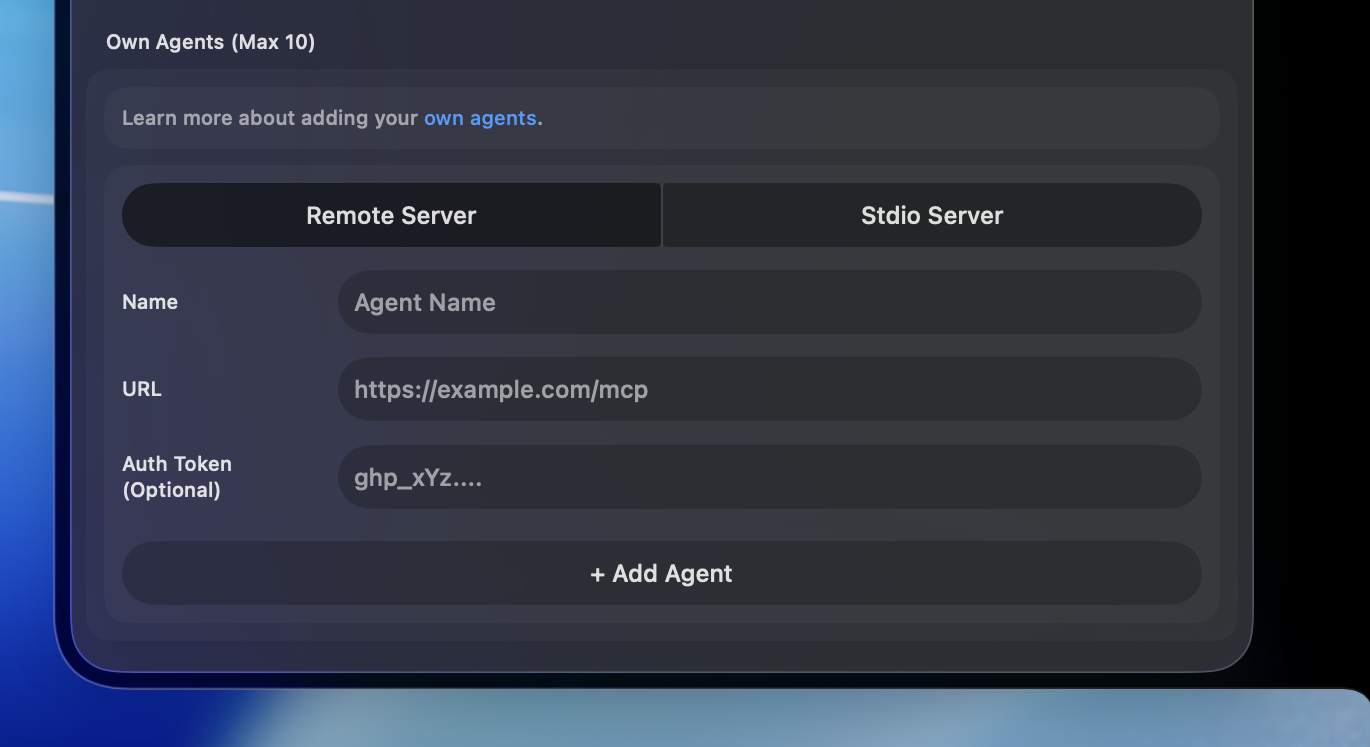This screenshot has height=747, width=1370.
Task: Click inside the Agent Name field
Action: click(x=770, y=302)
